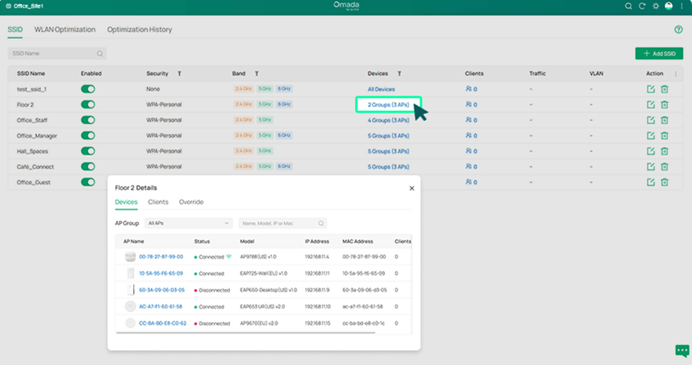Click the horizontal scrollbar in device table
Screen dimensions: 692x365
[246, 332]
